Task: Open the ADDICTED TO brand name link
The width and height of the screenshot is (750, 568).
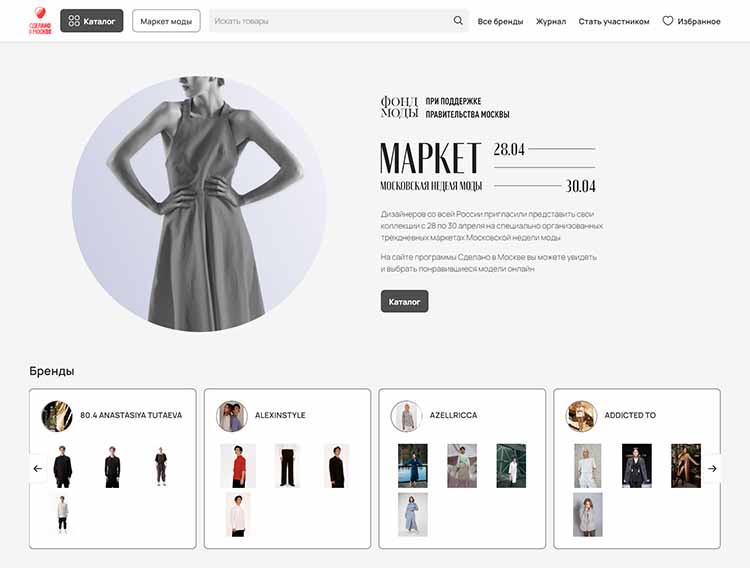Action: pyautogui.click(x=630, y=415)
